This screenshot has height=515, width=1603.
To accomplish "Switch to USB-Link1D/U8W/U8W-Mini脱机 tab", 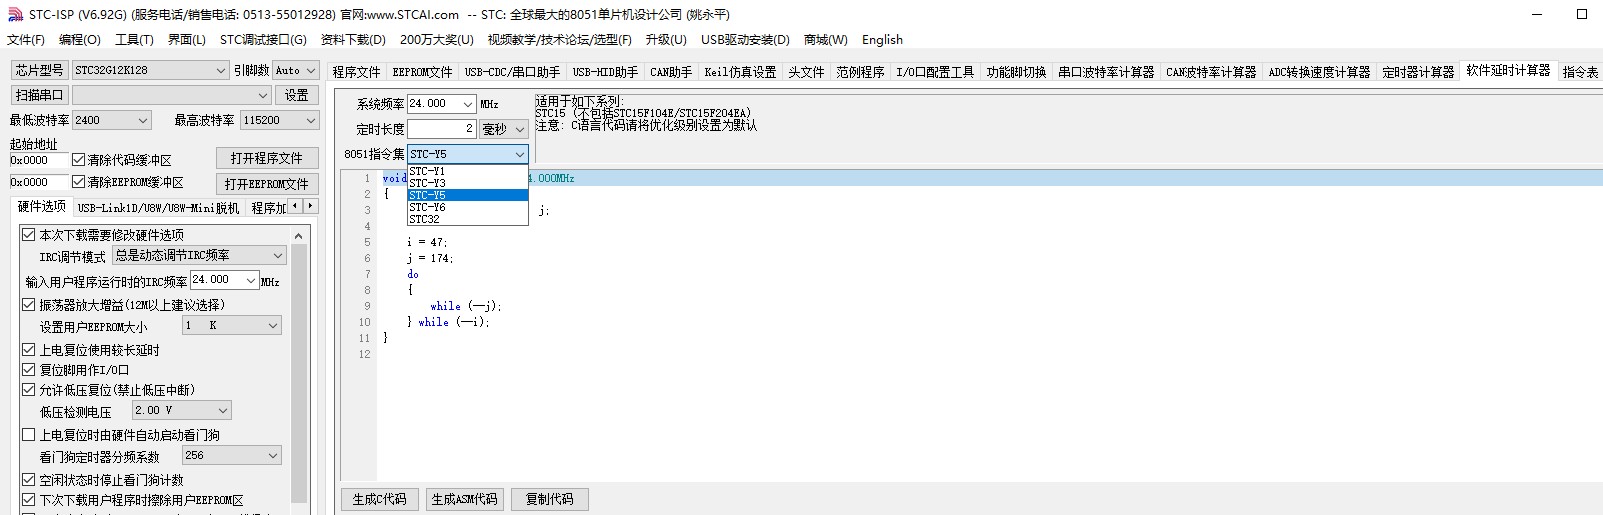I will click(x=158, y=208).
